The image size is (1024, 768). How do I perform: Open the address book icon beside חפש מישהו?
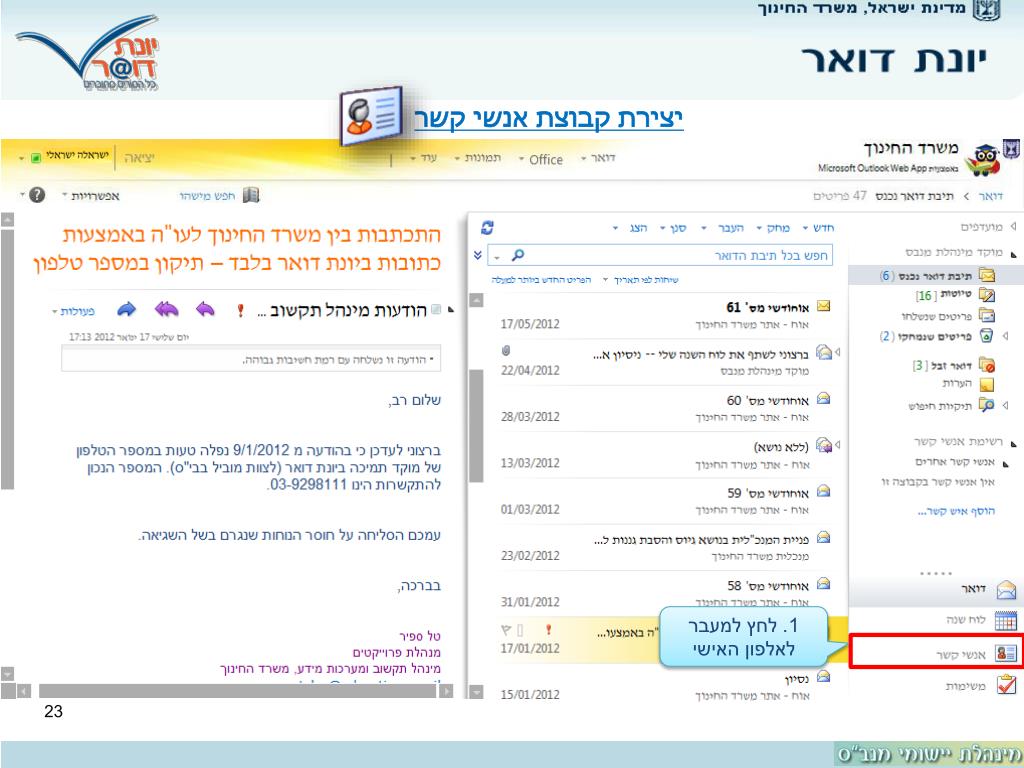[251, 195]
